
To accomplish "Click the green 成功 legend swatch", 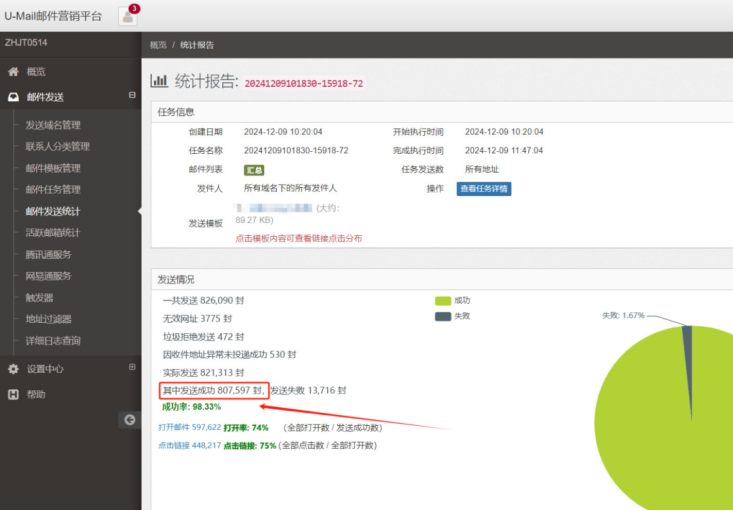I will (x=443, y=301).
